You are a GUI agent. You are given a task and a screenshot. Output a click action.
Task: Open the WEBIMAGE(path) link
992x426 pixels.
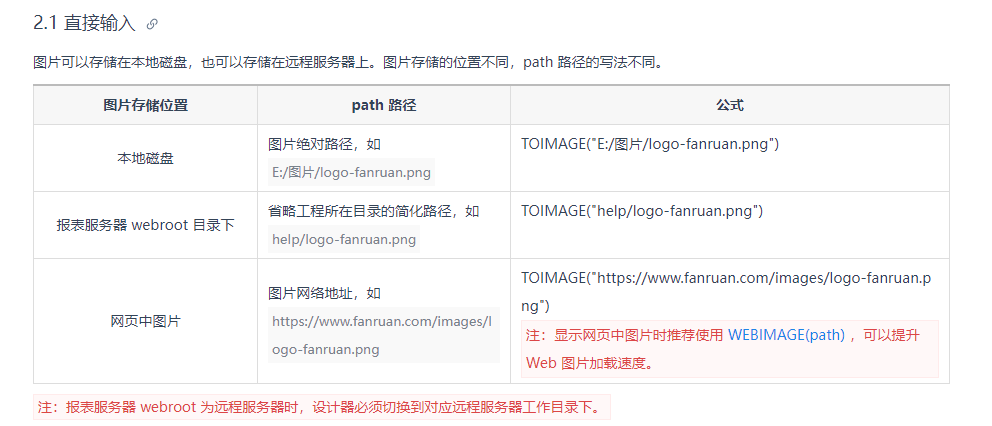tap(786, 335)
